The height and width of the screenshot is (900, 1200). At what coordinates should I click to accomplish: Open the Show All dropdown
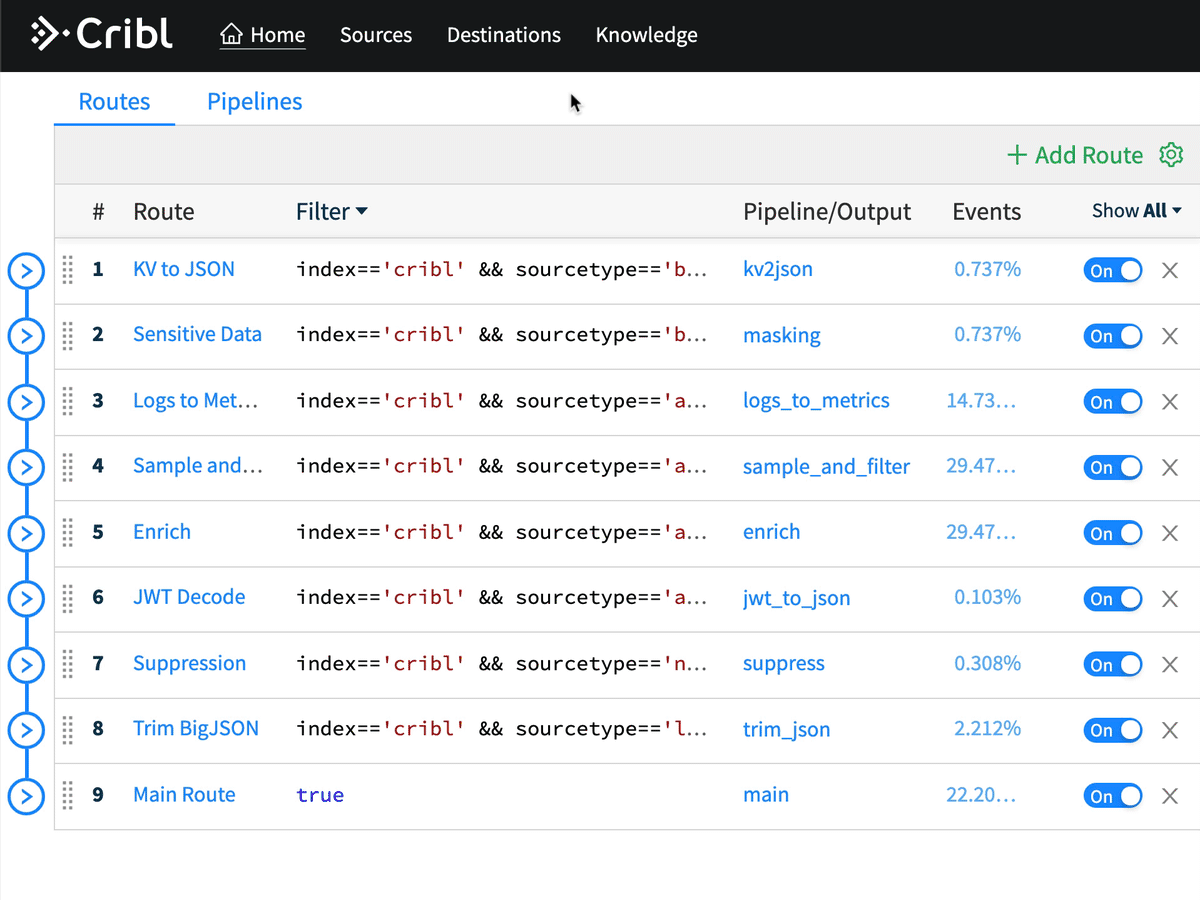[x=1136, y=211]
